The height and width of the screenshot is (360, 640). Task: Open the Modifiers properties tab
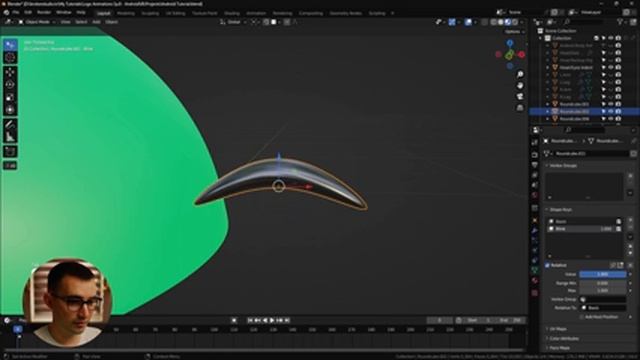pos(535,231)
